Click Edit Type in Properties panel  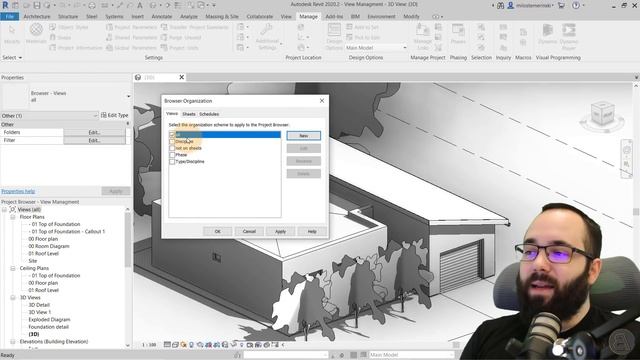point(115,116)
